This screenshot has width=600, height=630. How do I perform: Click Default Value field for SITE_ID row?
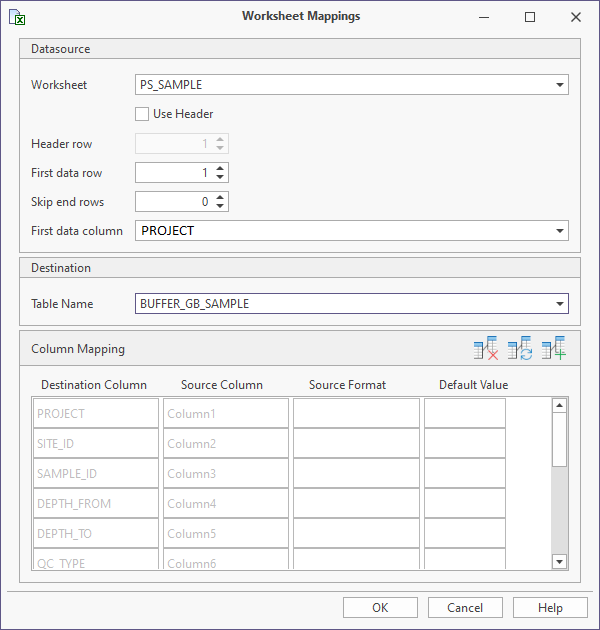(x=464, y=444)
